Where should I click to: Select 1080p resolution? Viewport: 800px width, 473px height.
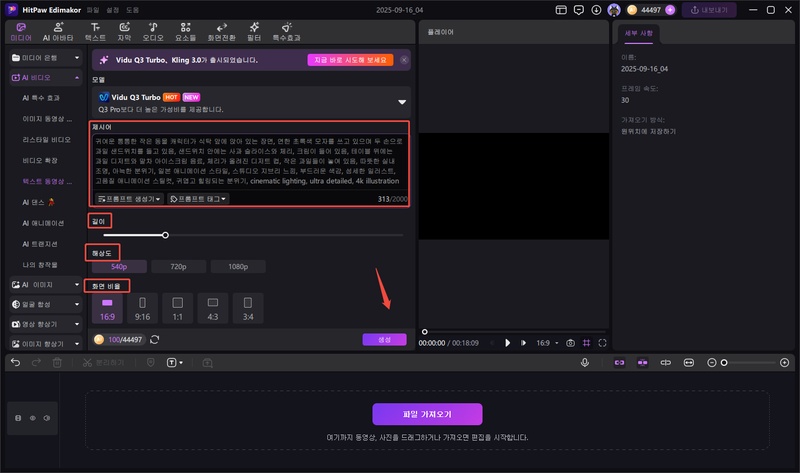click(238, 266)
